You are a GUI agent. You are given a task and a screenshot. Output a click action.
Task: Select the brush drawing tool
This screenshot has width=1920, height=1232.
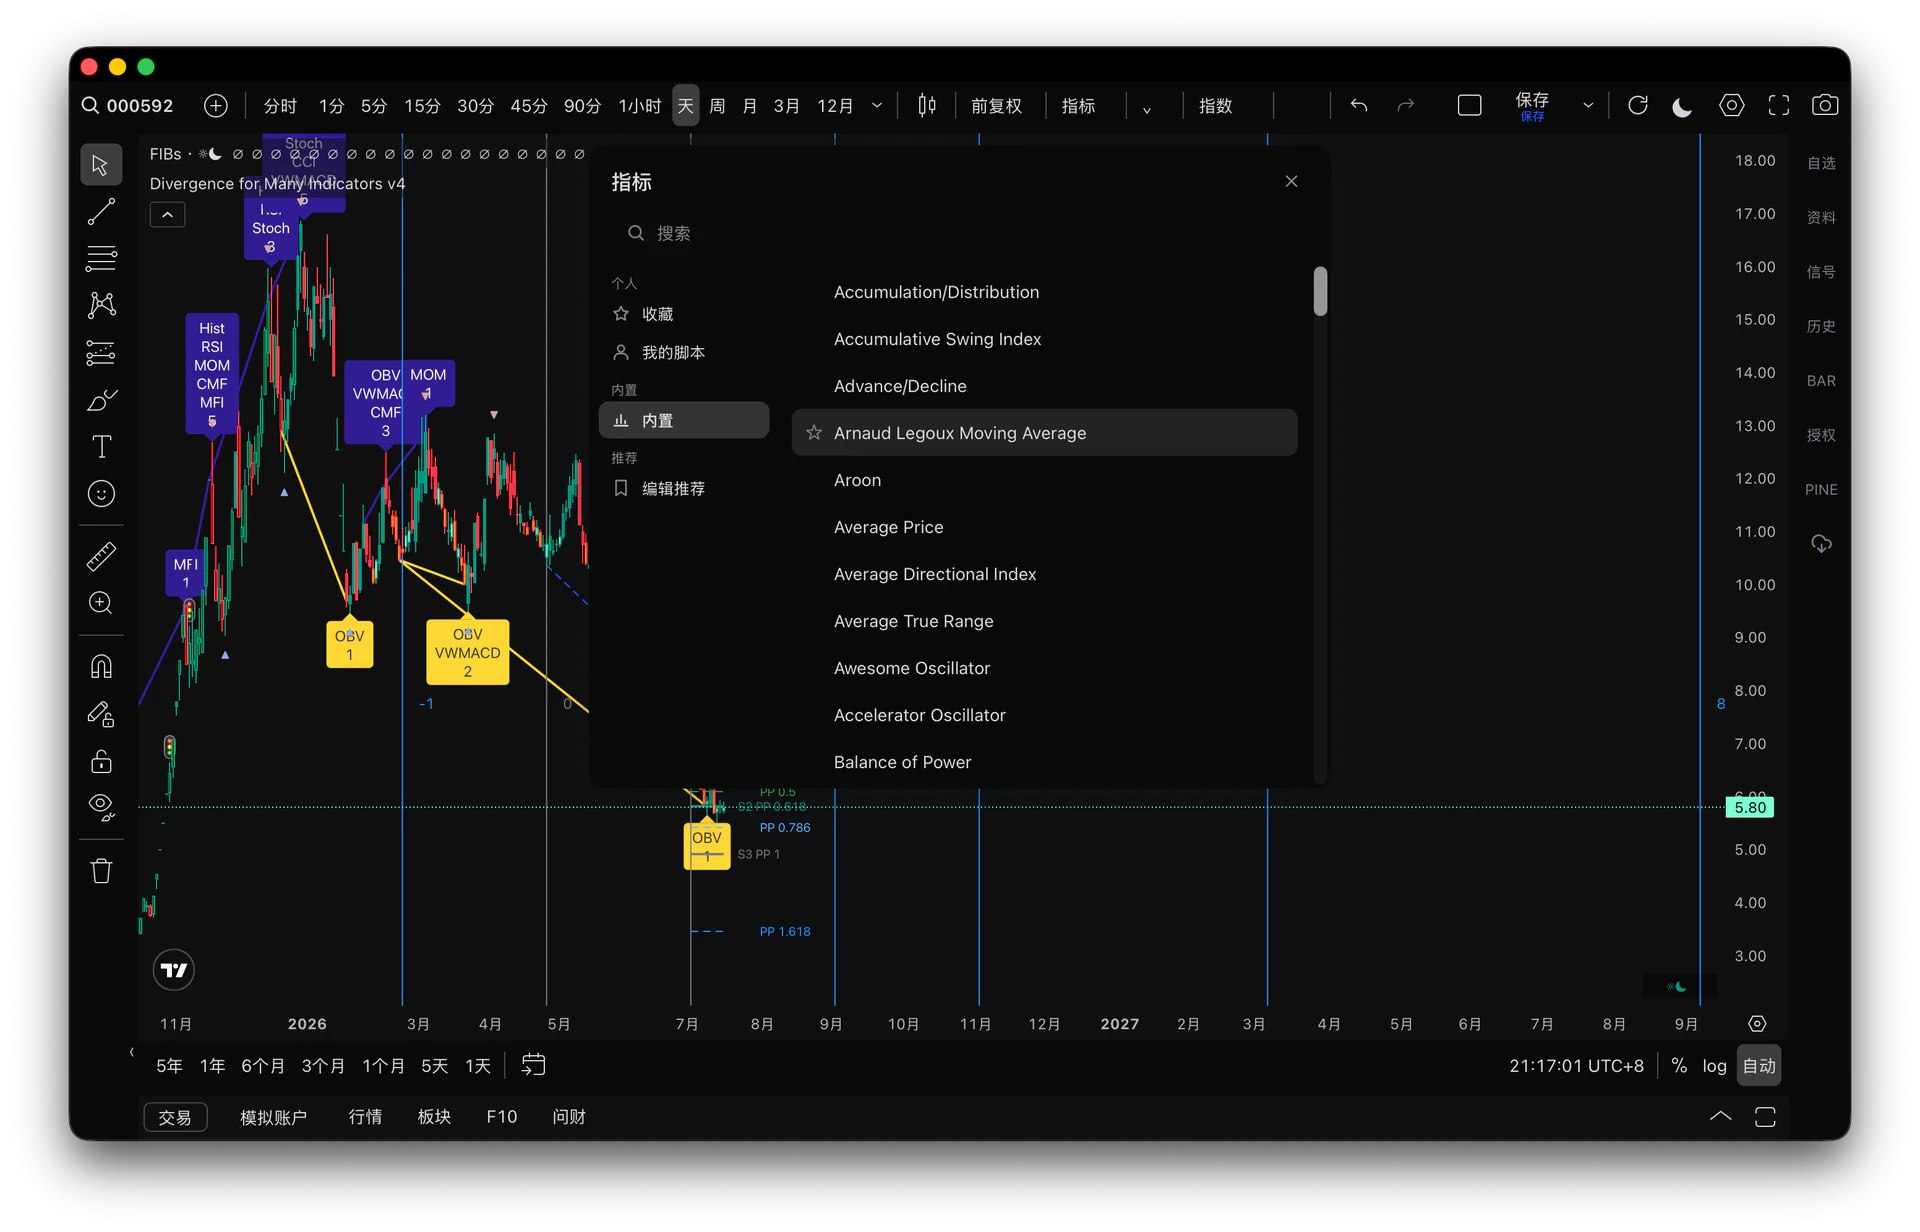[x=101, y=400]
